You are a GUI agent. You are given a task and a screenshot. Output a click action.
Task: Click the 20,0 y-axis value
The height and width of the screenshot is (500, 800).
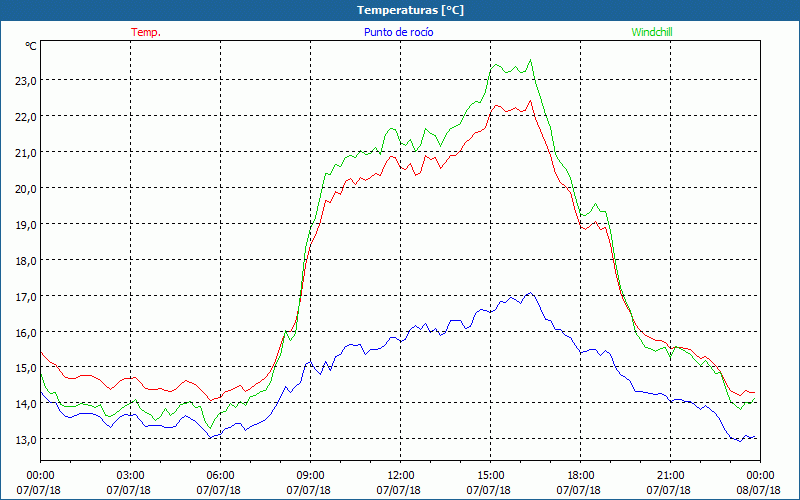pos(26,188)
